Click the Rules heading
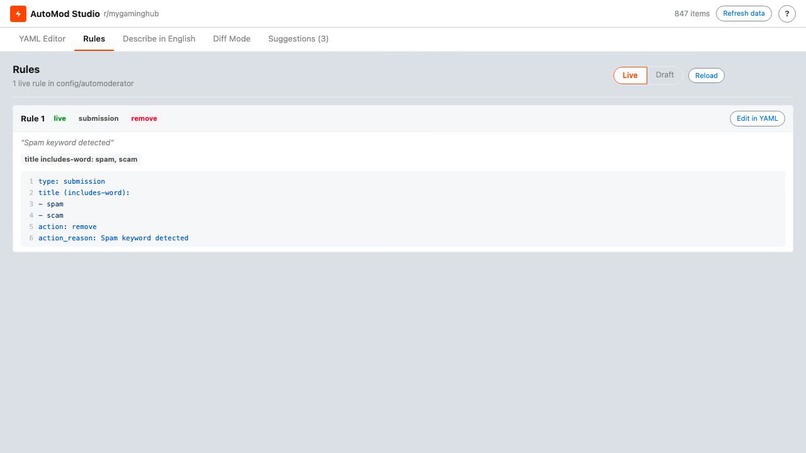Image resolution: width=806 pixels, height=453 pixels. [26, 69]
